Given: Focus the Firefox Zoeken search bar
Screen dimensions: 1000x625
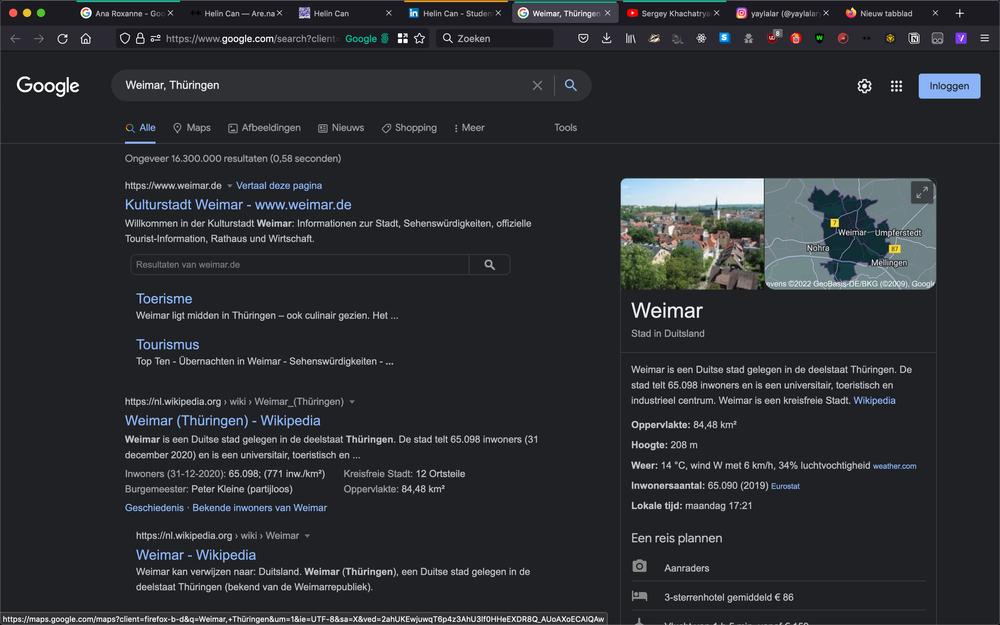Looking at the screenshot, I should tap(495, 39).
